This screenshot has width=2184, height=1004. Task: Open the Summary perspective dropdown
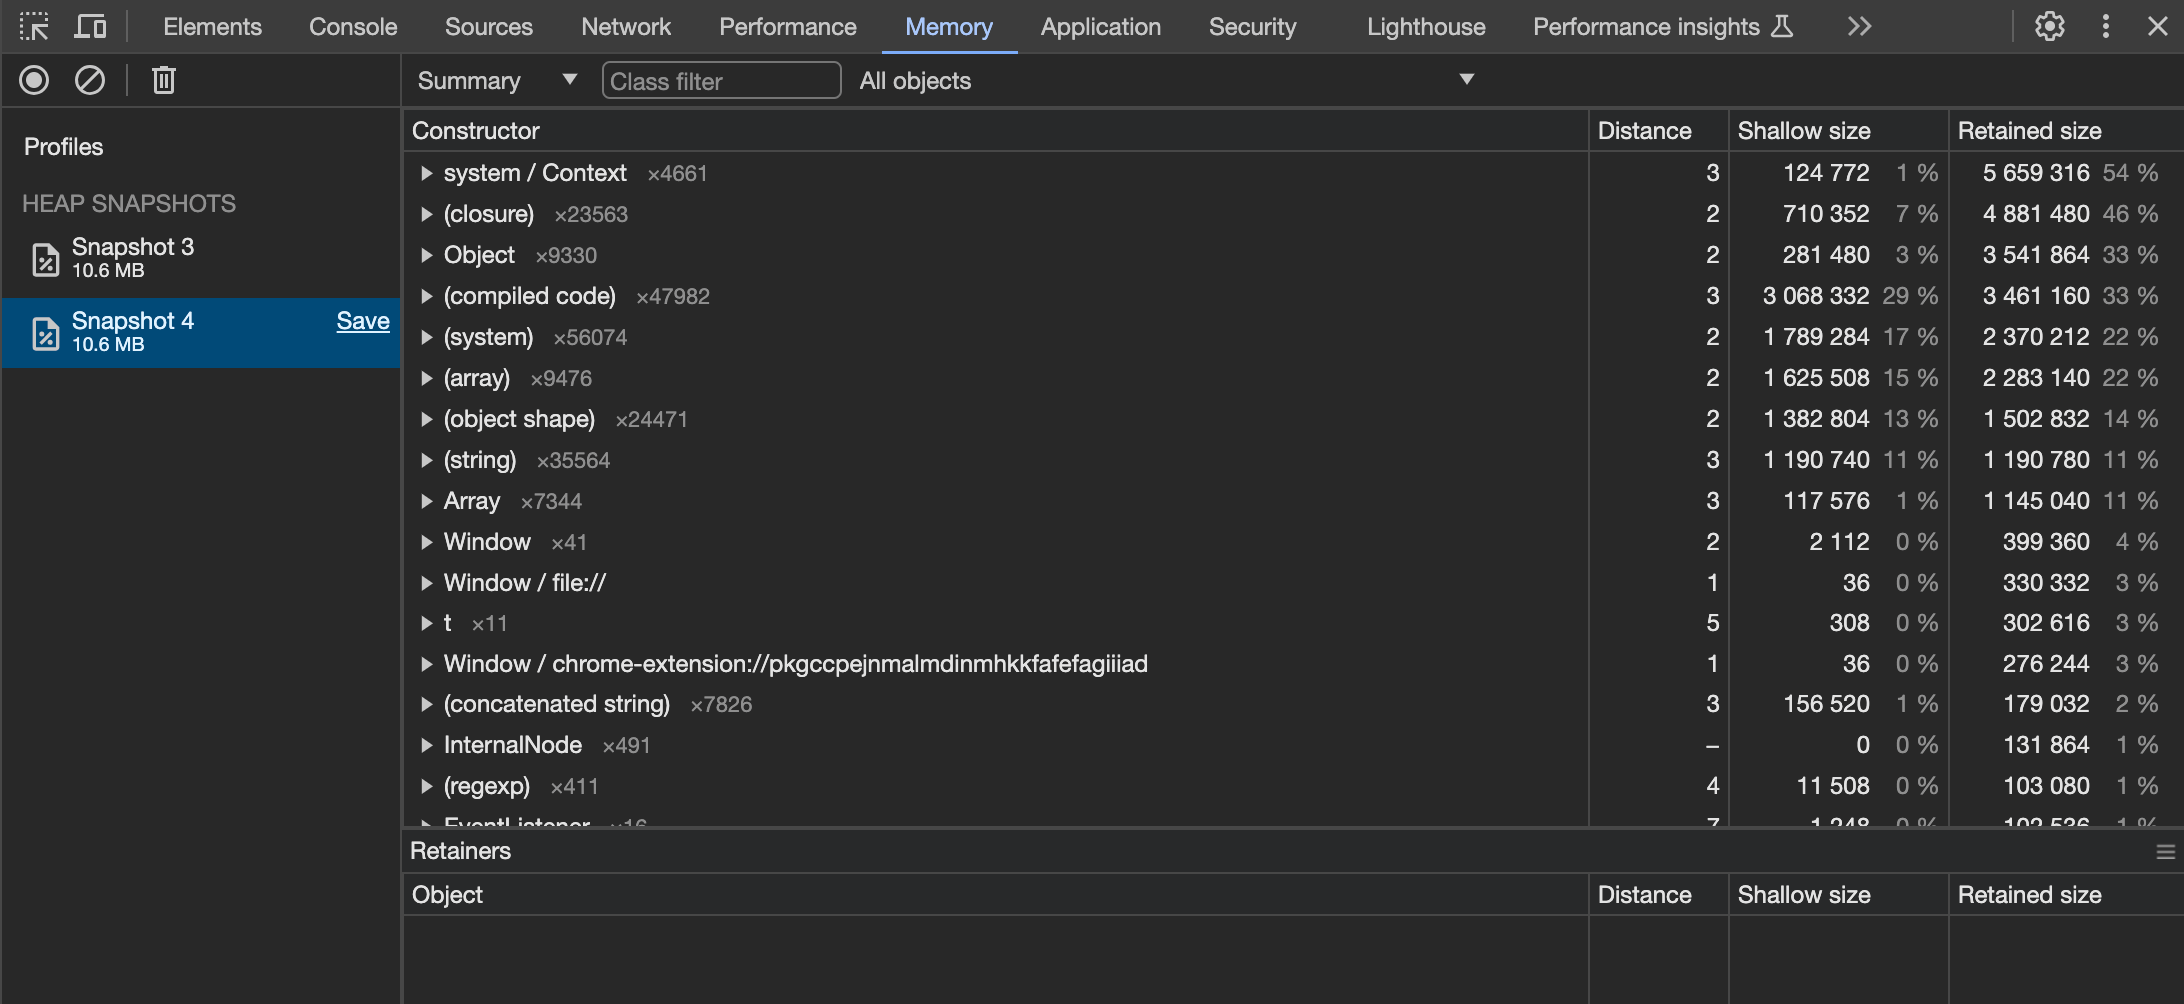click(x=497, y=80)
